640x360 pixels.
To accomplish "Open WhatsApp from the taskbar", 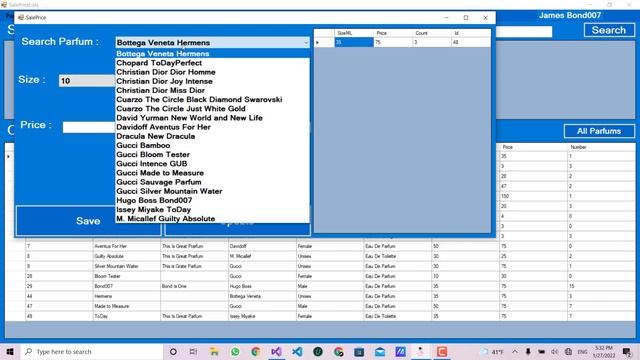I will click(x=235, y=351).
